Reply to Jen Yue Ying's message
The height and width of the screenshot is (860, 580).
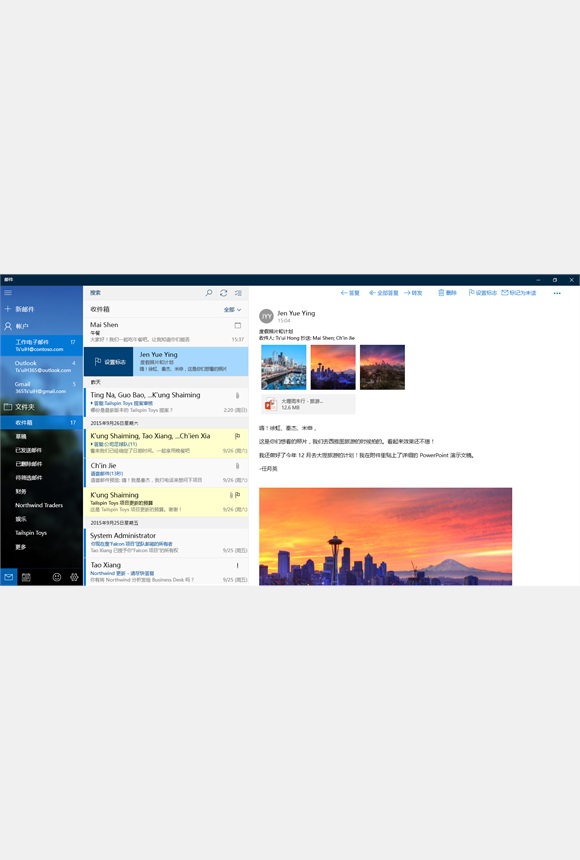350,293
